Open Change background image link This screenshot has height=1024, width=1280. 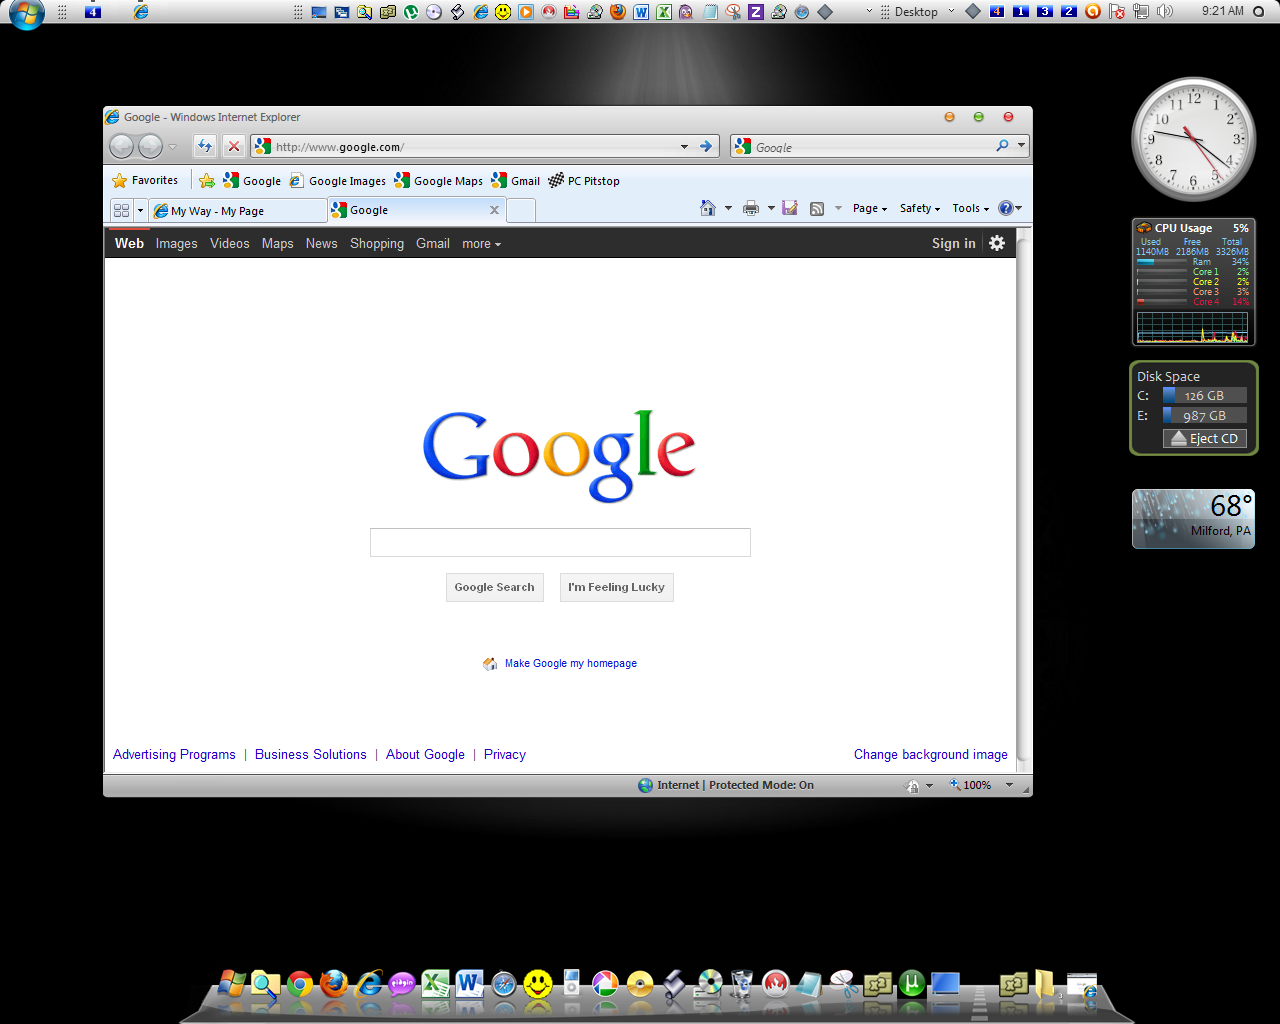point(931,754)
